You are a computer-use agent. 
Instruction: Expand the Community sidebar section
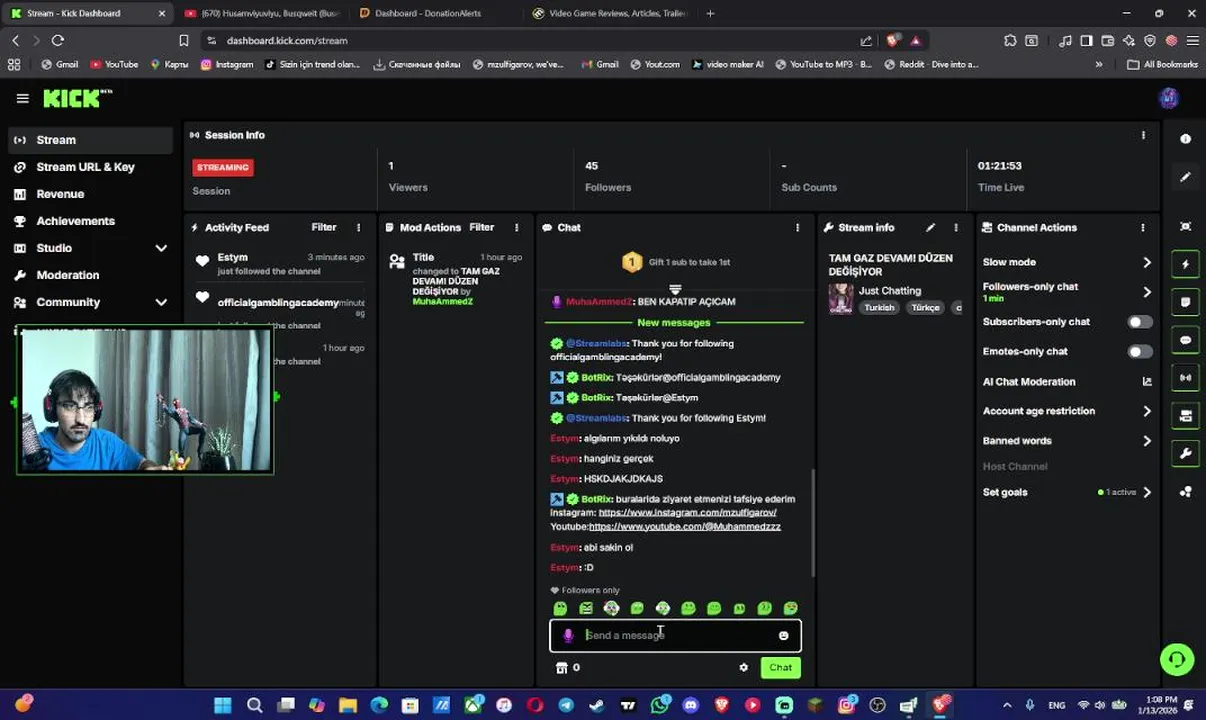click(x=161, y=302)
